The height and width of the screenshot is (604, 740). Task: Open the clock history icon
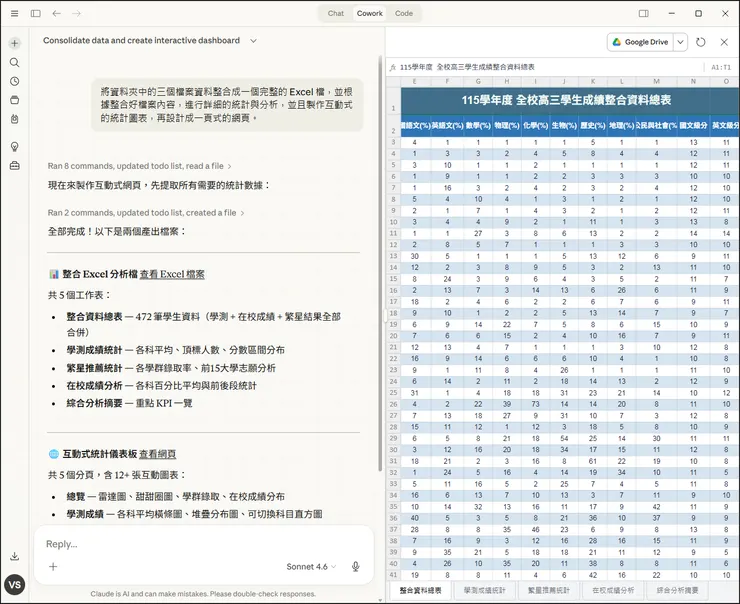[15, 81]
